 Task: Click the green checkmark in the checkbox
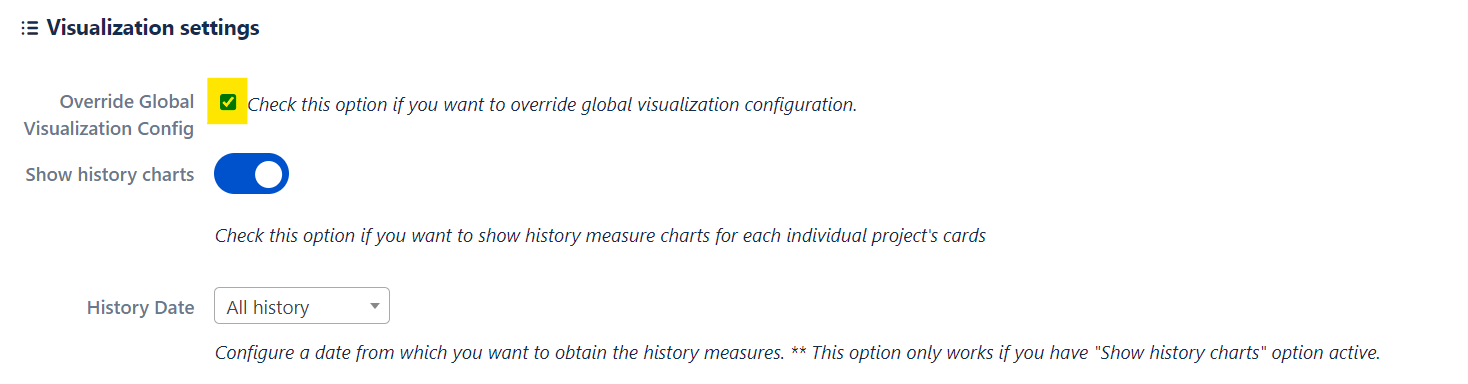[228, 101]
